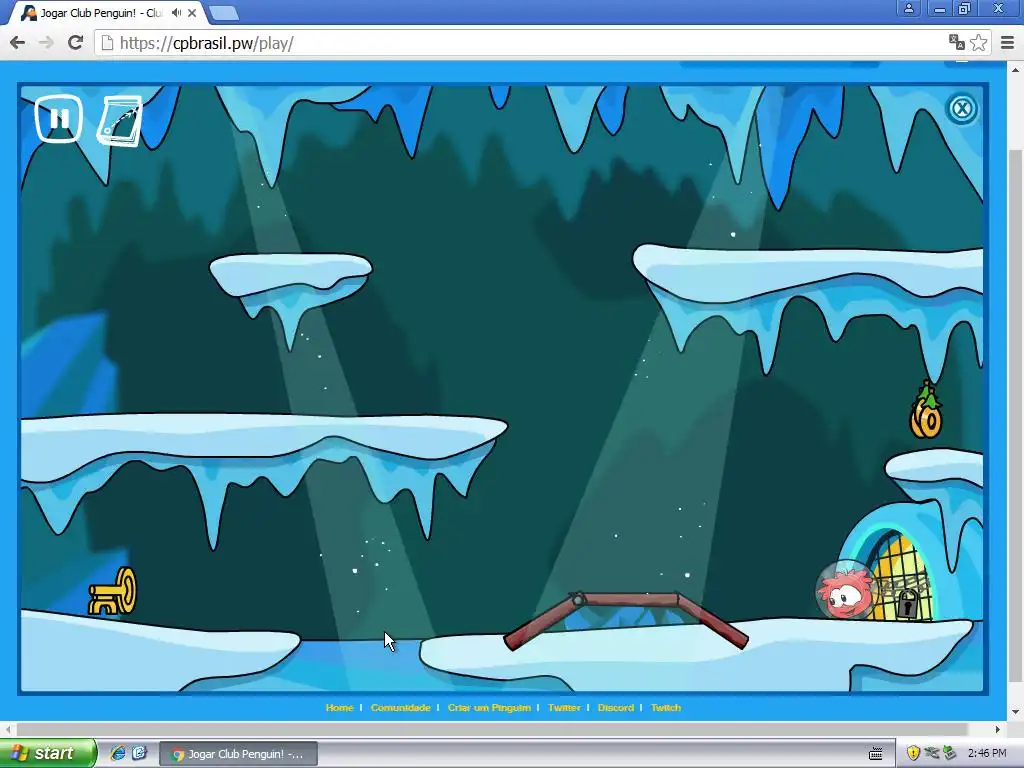Click the translate page icon in address bar

point(957,43)
